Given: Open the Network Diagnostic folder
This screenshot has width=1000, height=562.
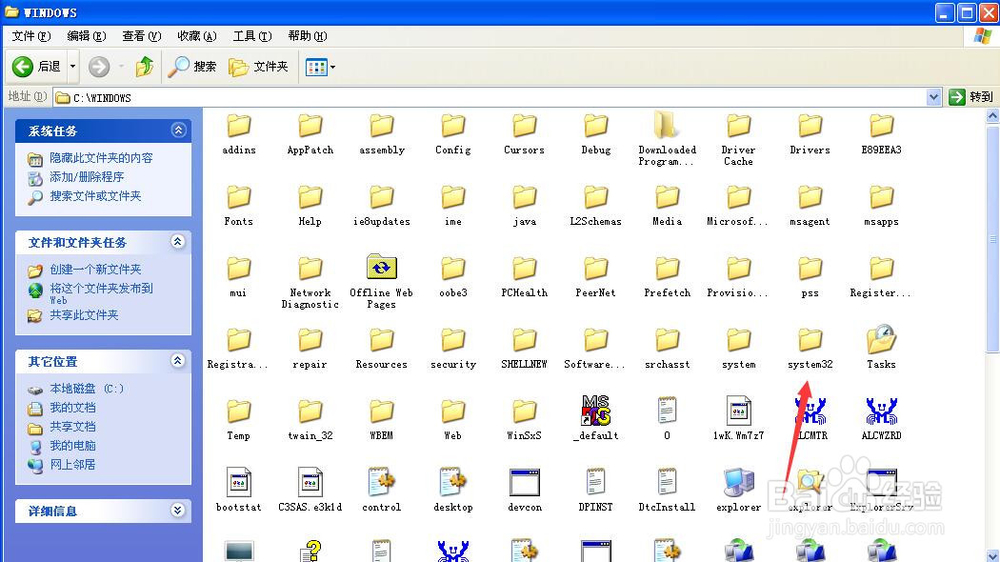Looking at the screenshot, I should (x=310, y=281).
